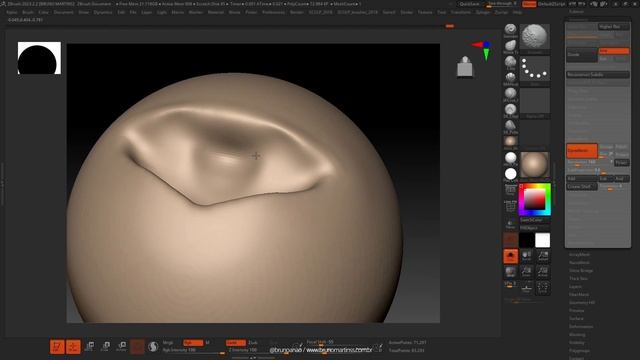Select the Clay brush icon
The image size is (640, 360).
(510, 63)
